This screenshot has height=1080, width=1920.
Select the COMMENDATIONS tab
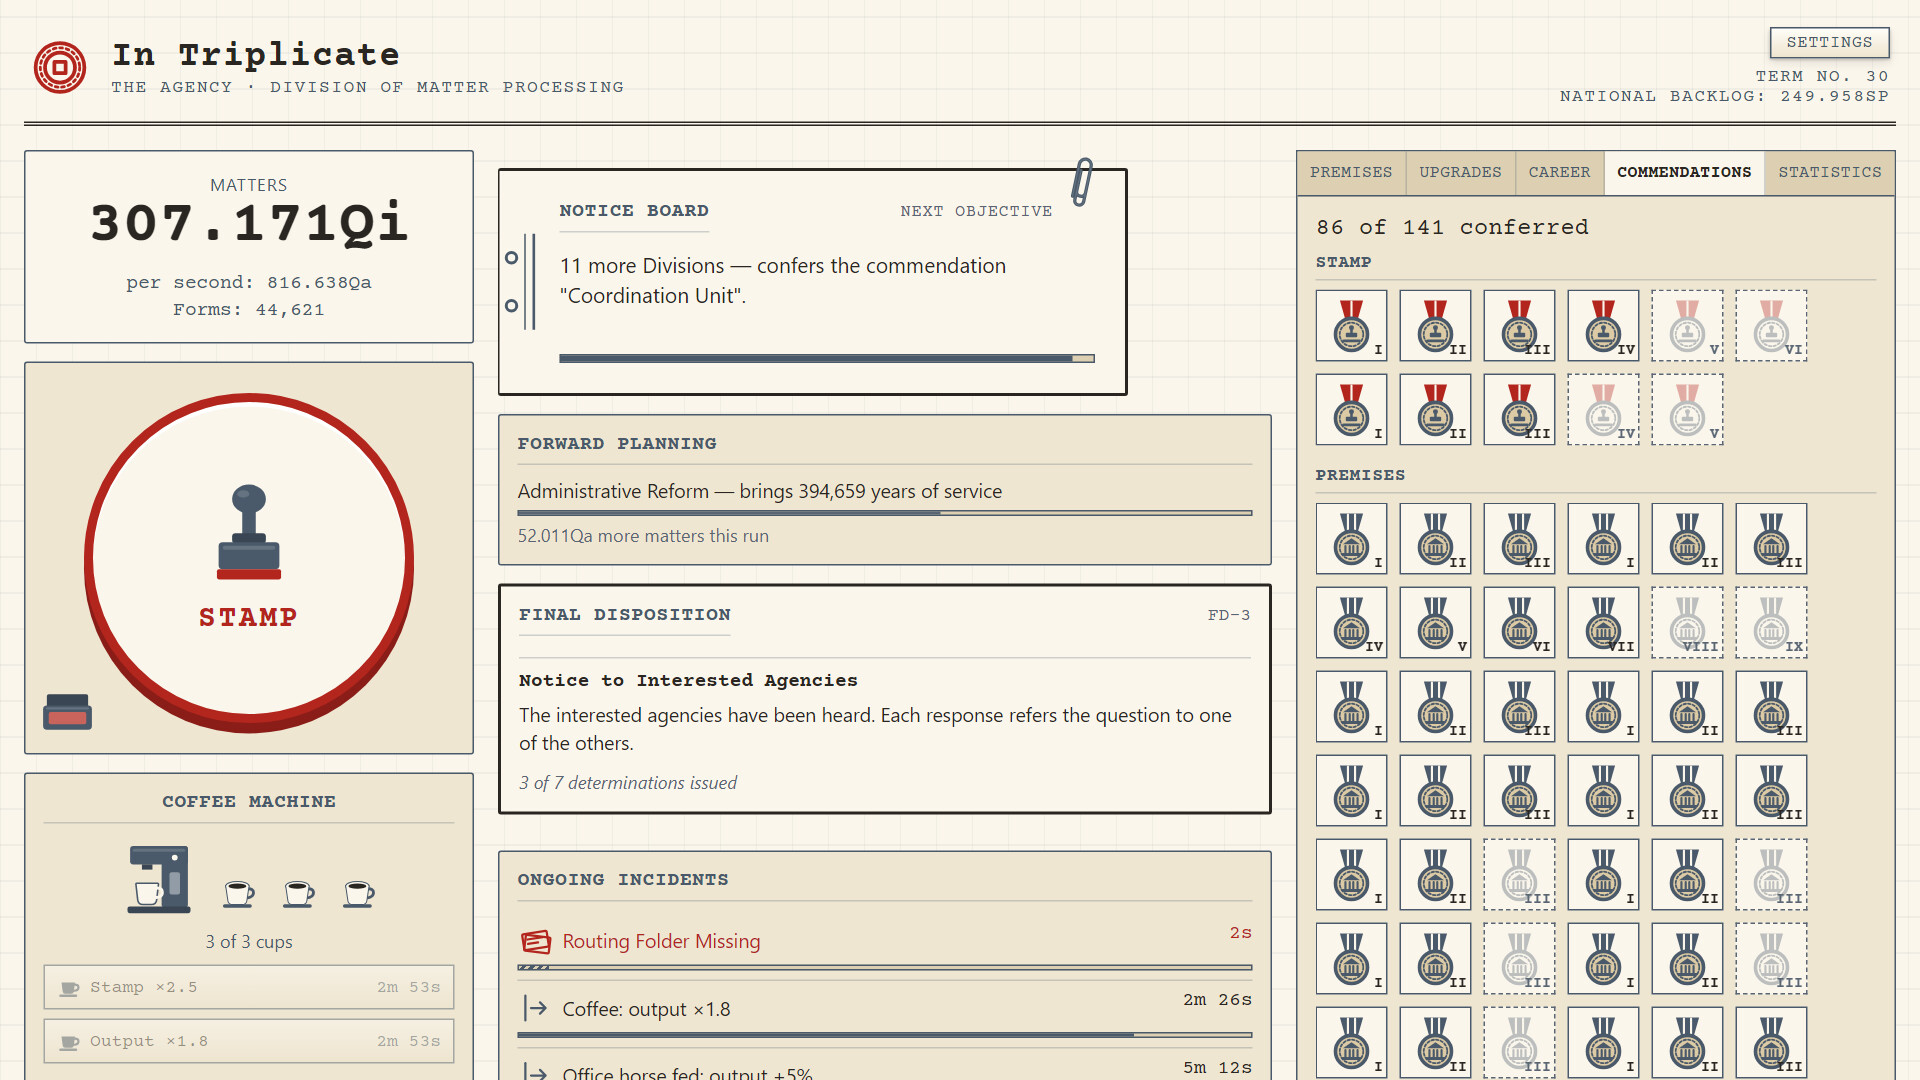(1684, 172)
